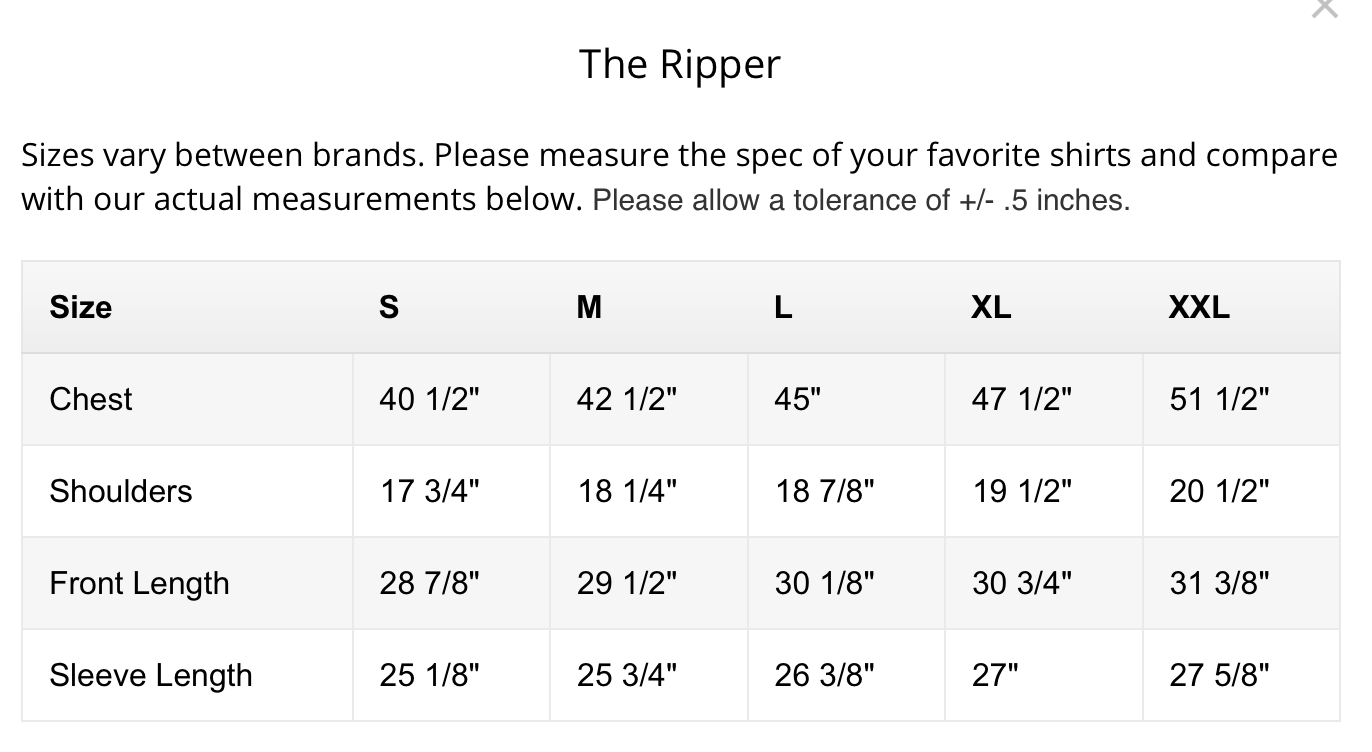Click the tolerance note about .5 inches

point(861,200)
